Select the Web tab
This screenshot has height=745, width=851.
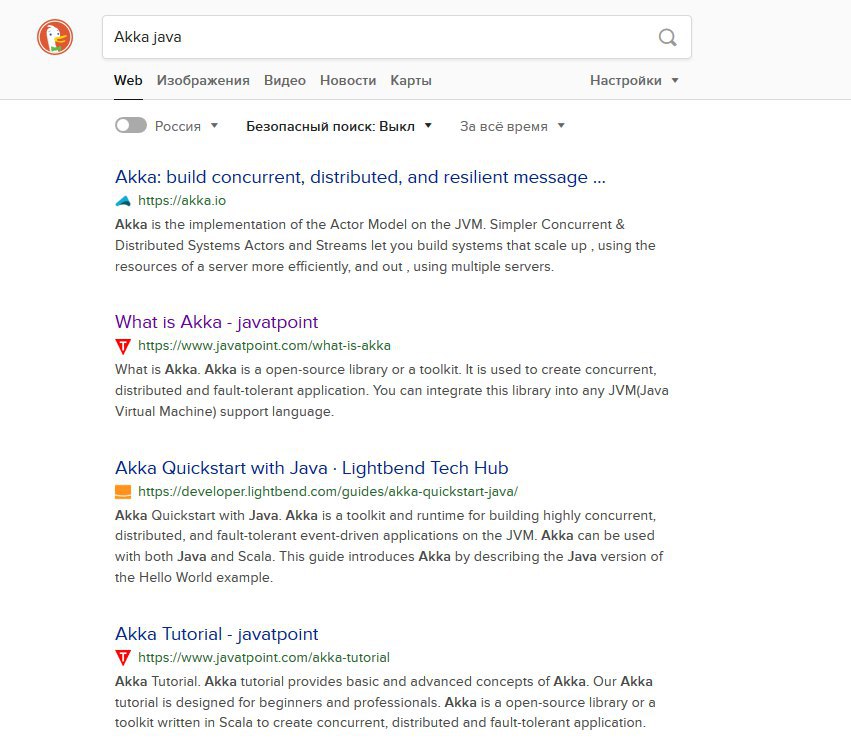(x=128, y=80)
